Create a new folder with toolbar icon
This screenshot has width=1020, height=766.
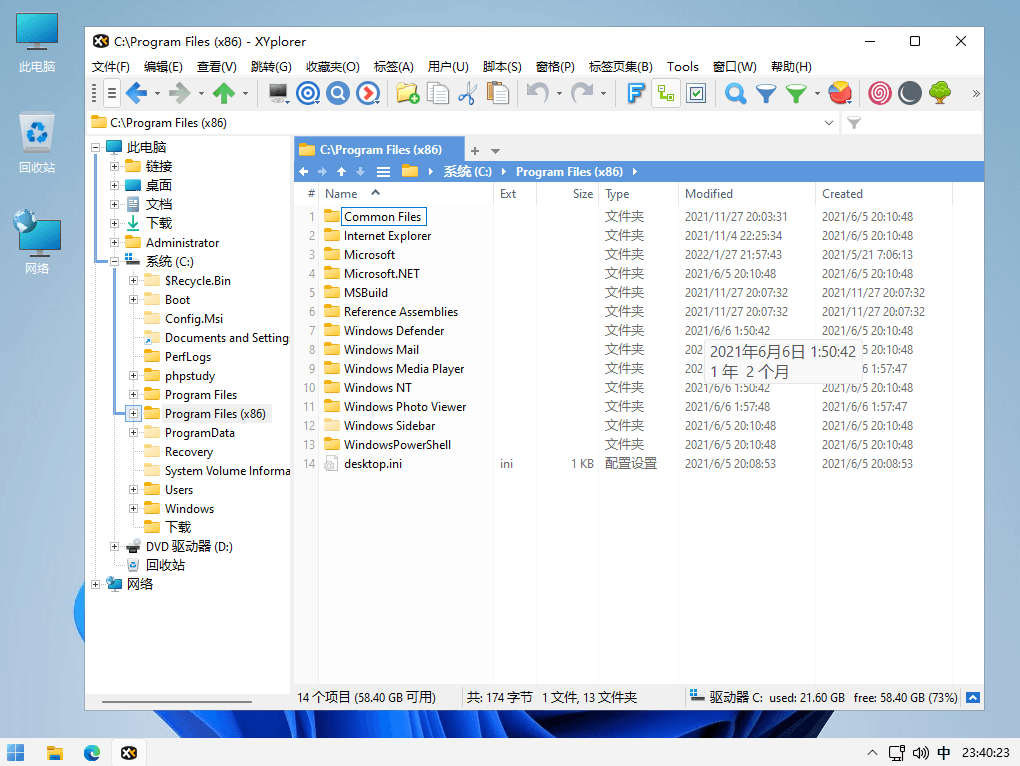pyautogui.click(x=408, y=94)
